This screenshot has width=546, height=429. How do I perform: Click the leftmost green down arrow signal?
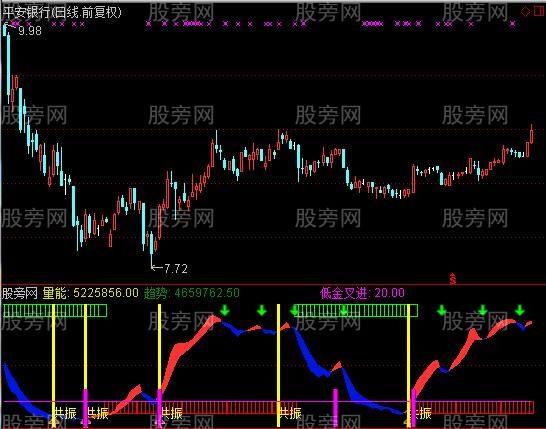[225, 310]
